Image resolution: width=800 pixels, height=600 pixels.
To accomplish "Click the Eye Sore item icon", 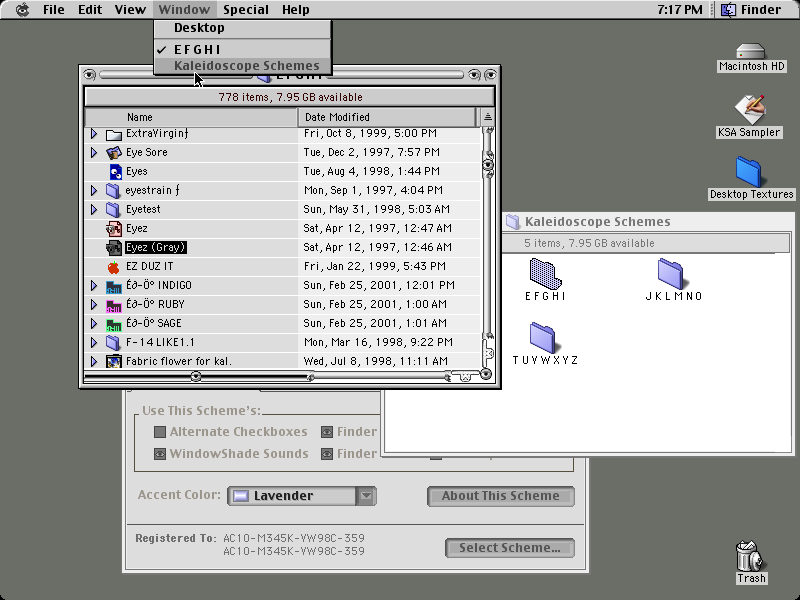I will point(113,153).
